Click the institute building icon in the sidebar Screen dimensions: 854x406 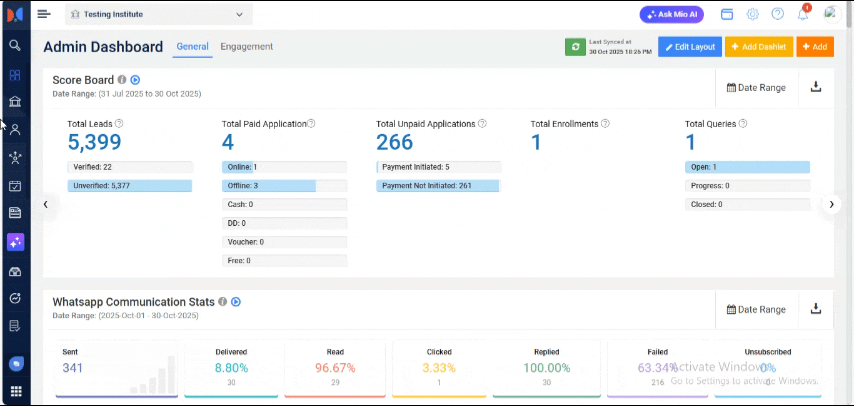click(x=15, y=102)
